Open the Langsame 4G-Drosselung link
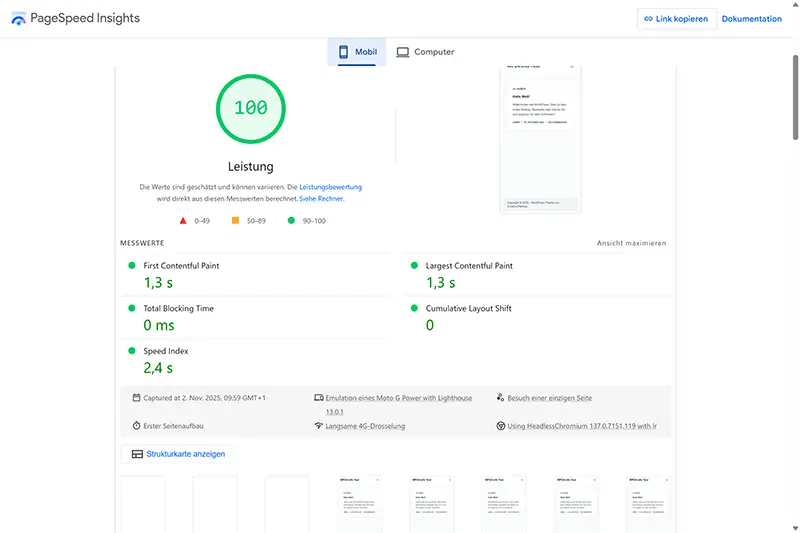Image resolution: width=800 pixels, height=533 pixels. tap(365, 426)
